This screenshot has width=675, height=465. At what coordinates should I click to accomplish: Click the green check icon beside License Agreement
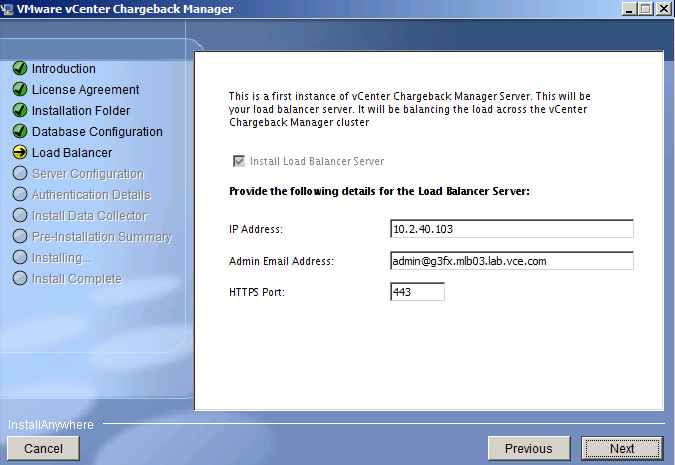click(x=20, y=89)
